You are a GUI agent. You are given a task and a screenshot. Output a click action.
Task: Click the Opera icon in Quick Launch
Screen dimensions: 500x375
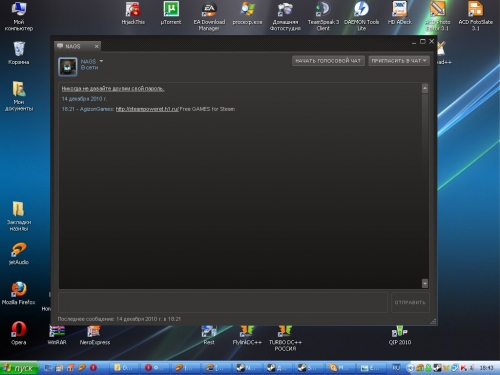point(93,368)
